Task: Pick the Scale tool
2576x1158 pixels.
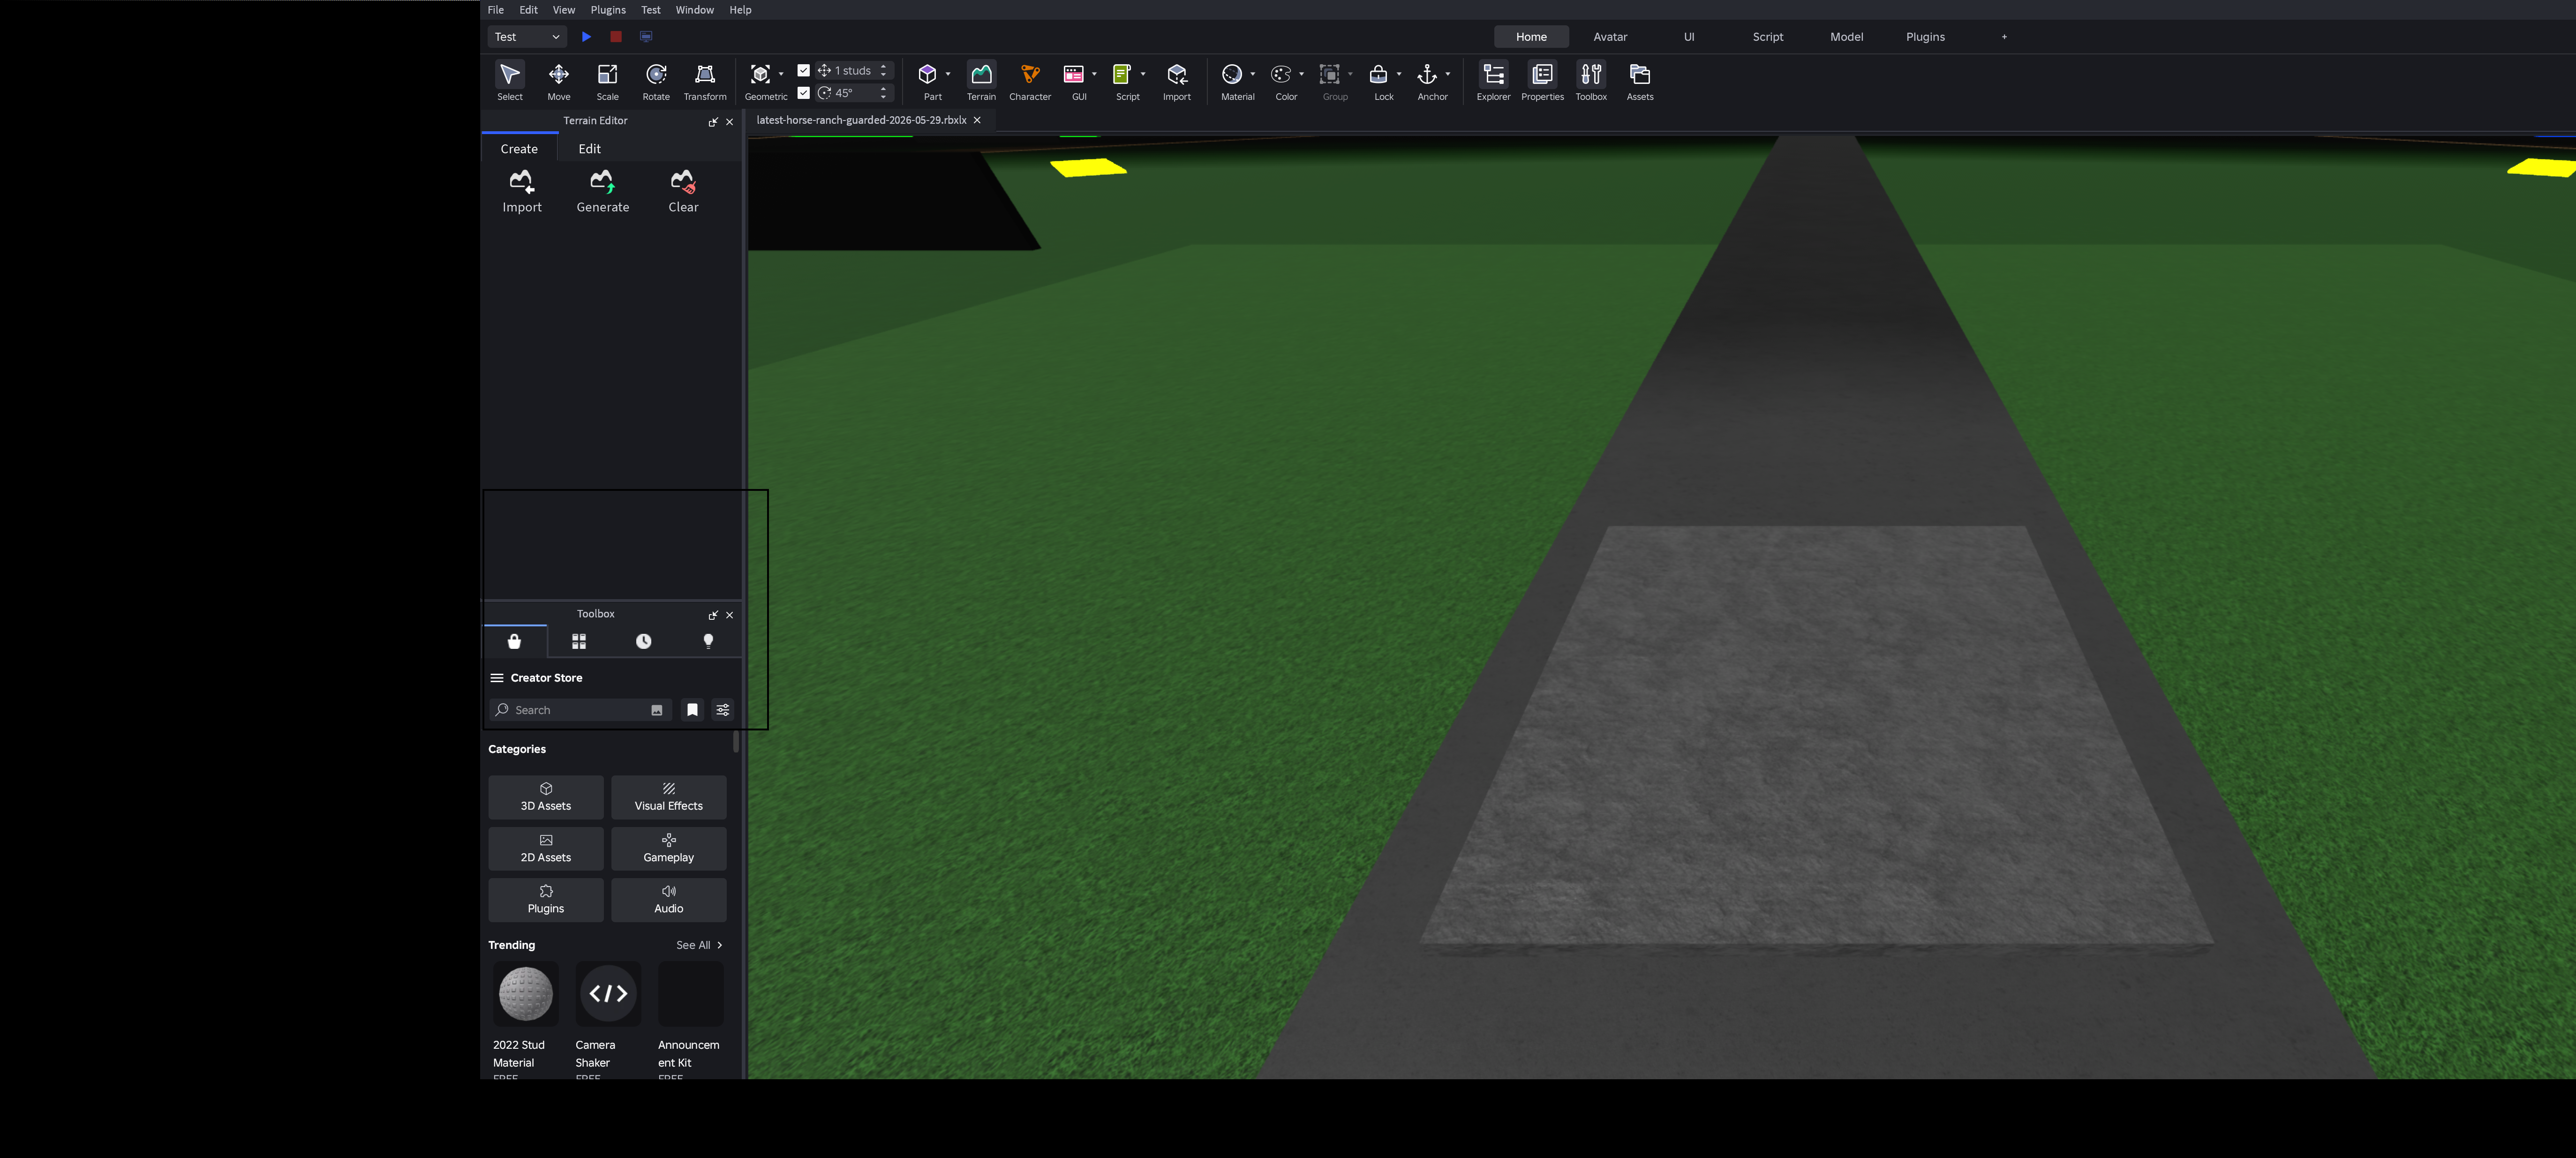Action: (607, 81)
